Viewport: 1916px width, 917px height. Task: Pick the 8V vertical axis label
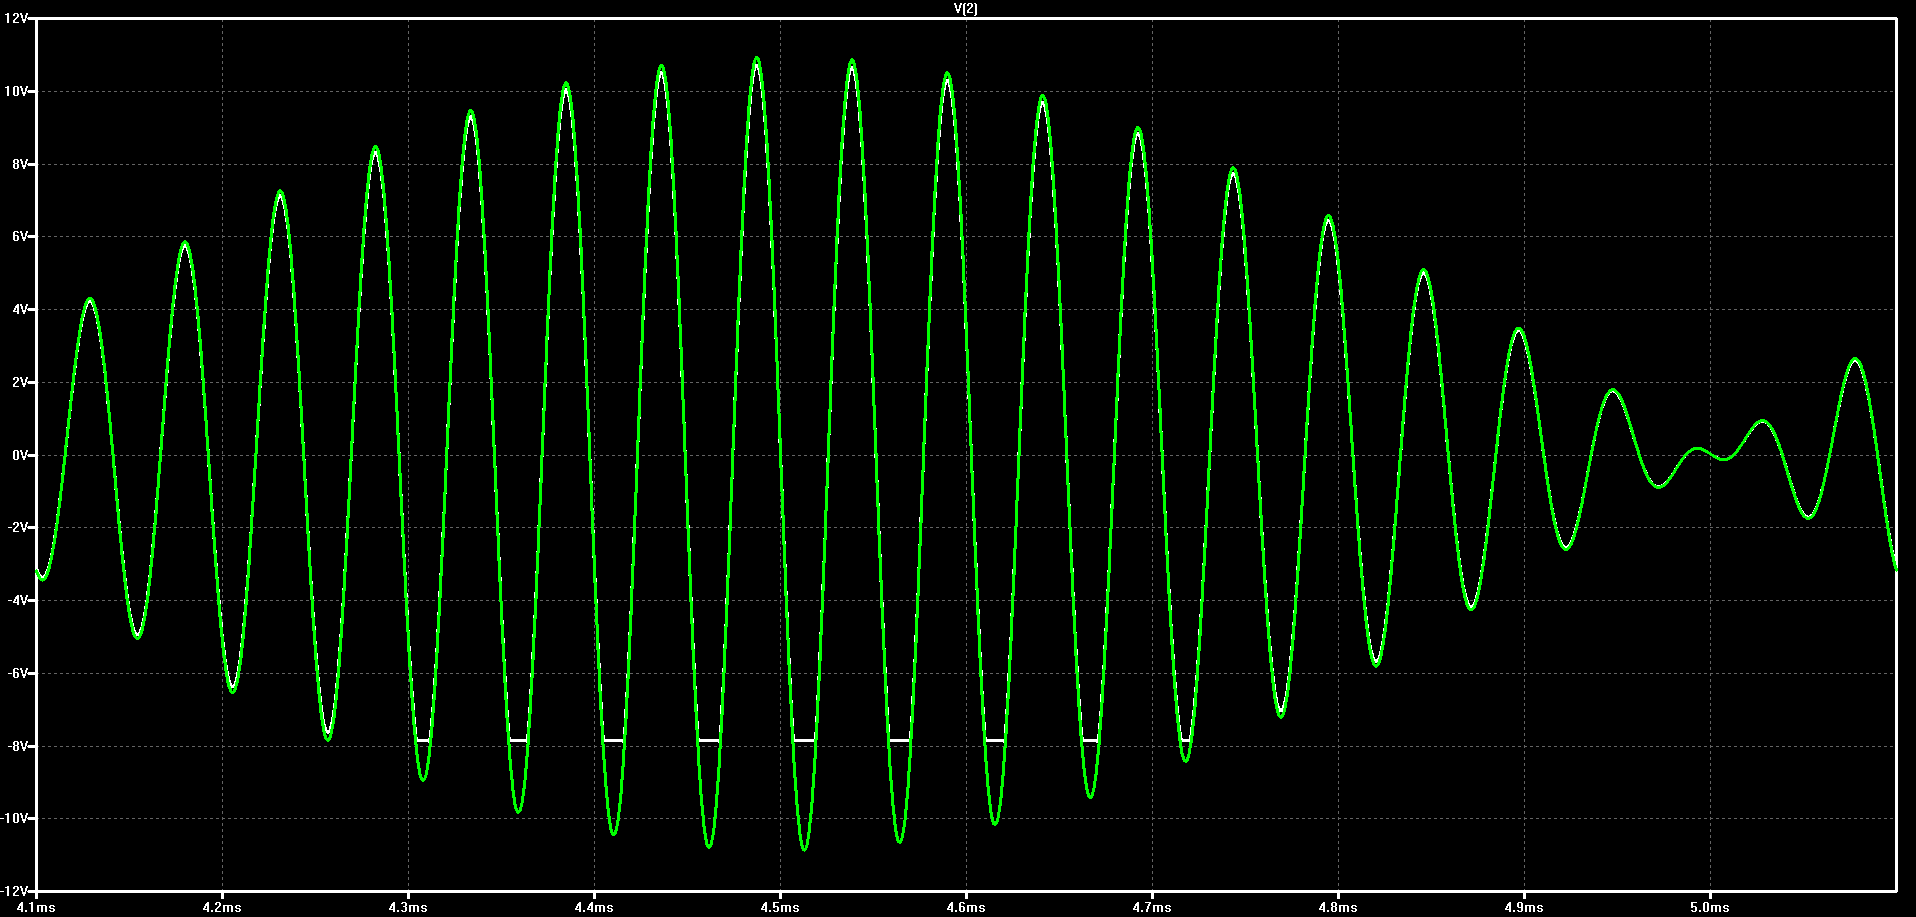20,164
